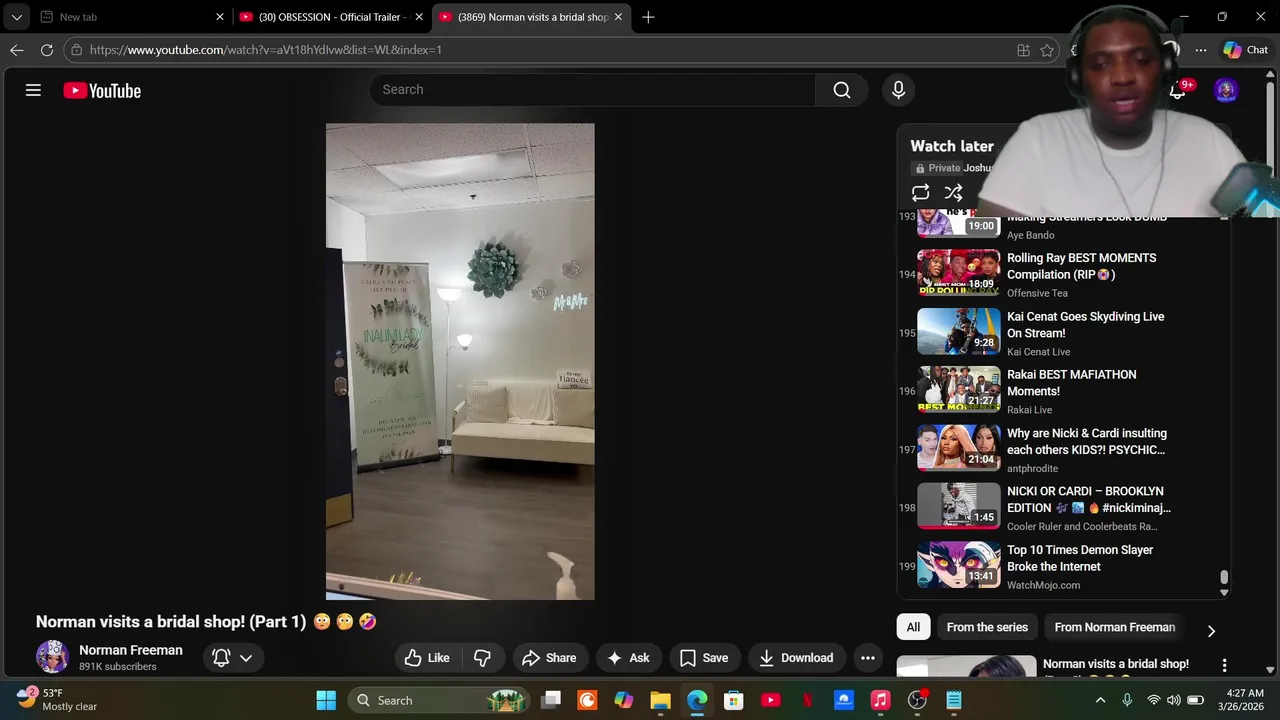The image size is (1280, 720).
Task: Click the YouTube search magnifier button
Action: [x=842, y=90]
